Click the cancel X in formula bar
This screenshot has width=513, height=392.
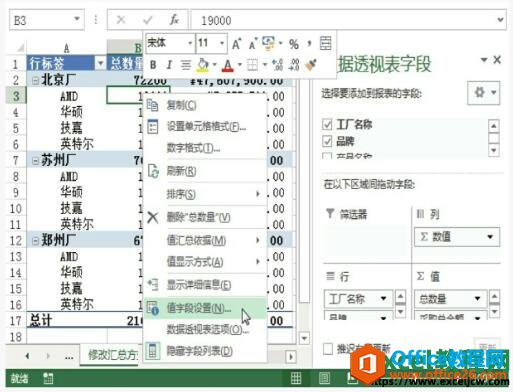tap(121, 20)
